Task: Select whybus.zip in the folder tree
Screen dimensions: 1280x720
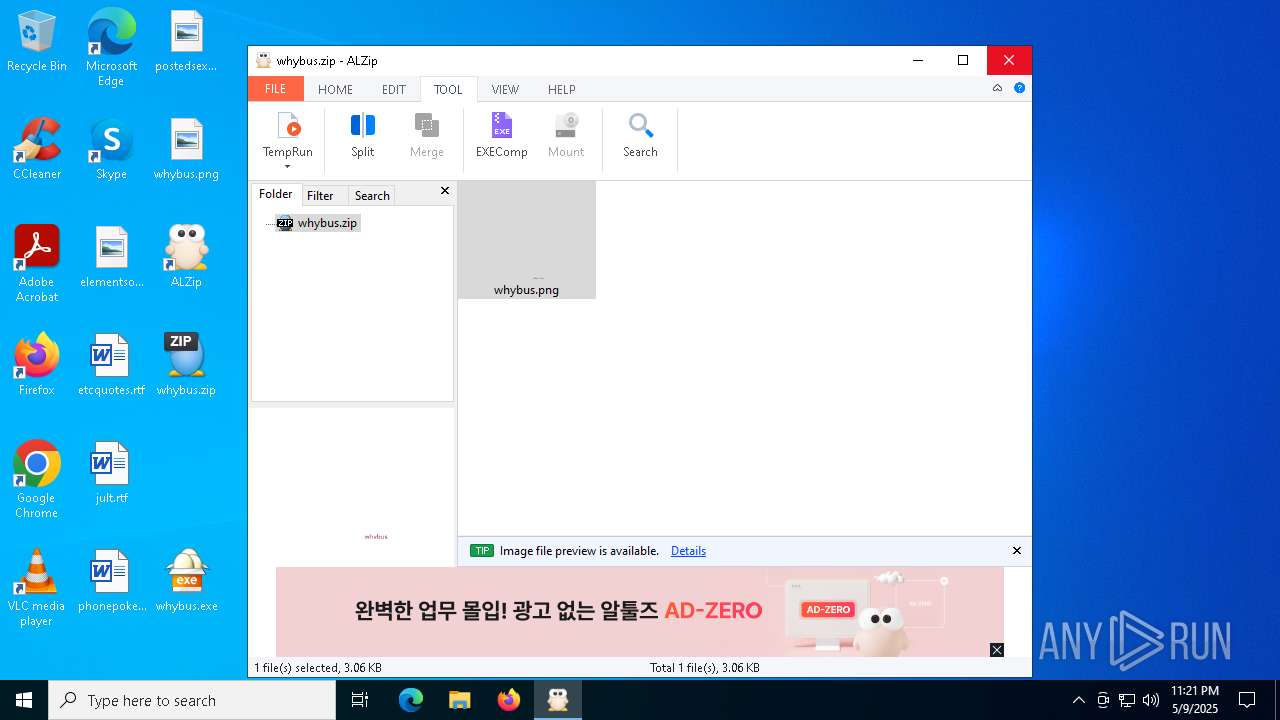Action: (x=317, y=223)
